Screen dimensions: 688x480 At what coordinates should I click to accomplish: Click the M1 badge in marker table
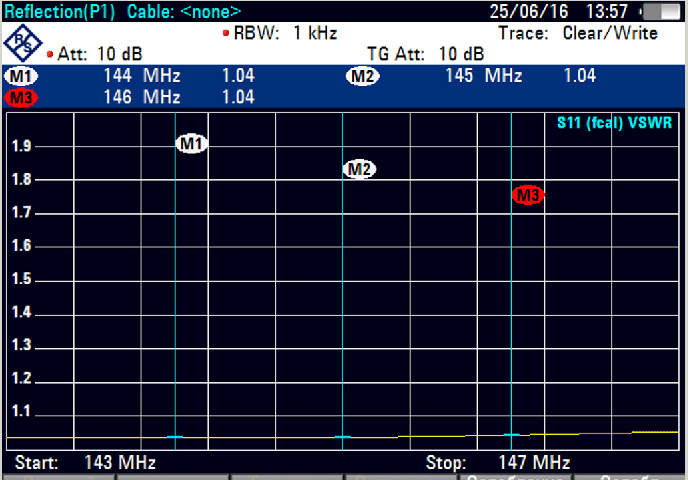[x=19, y=76]
